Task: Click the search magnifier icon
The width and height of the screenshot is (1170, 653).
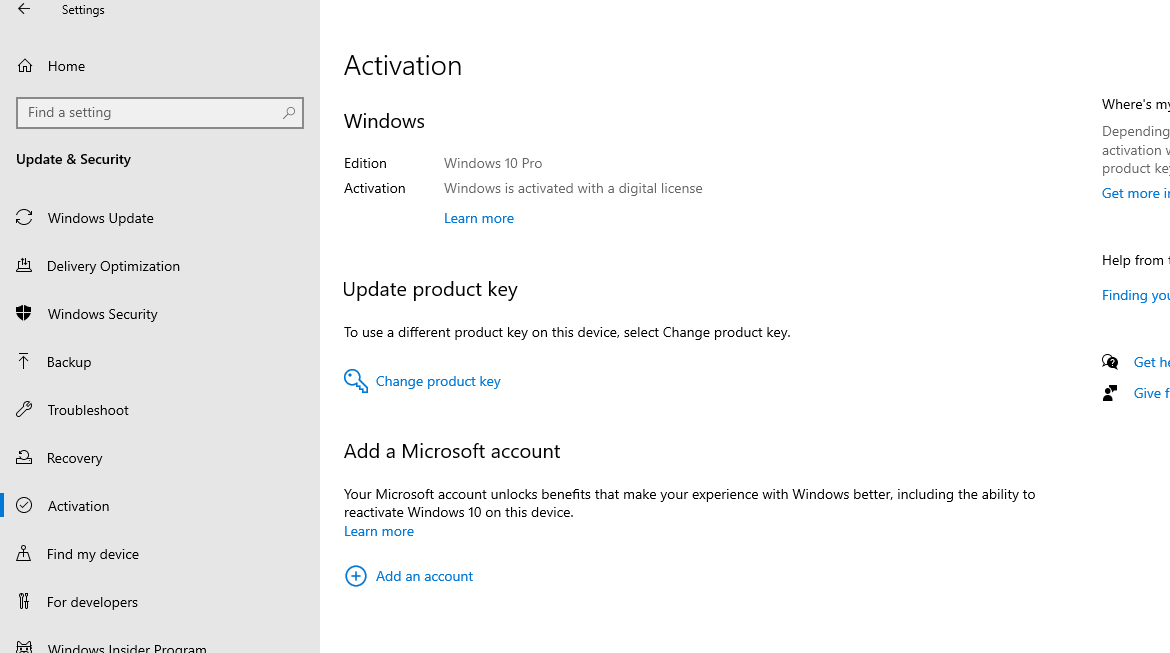Action: [289, 113]
